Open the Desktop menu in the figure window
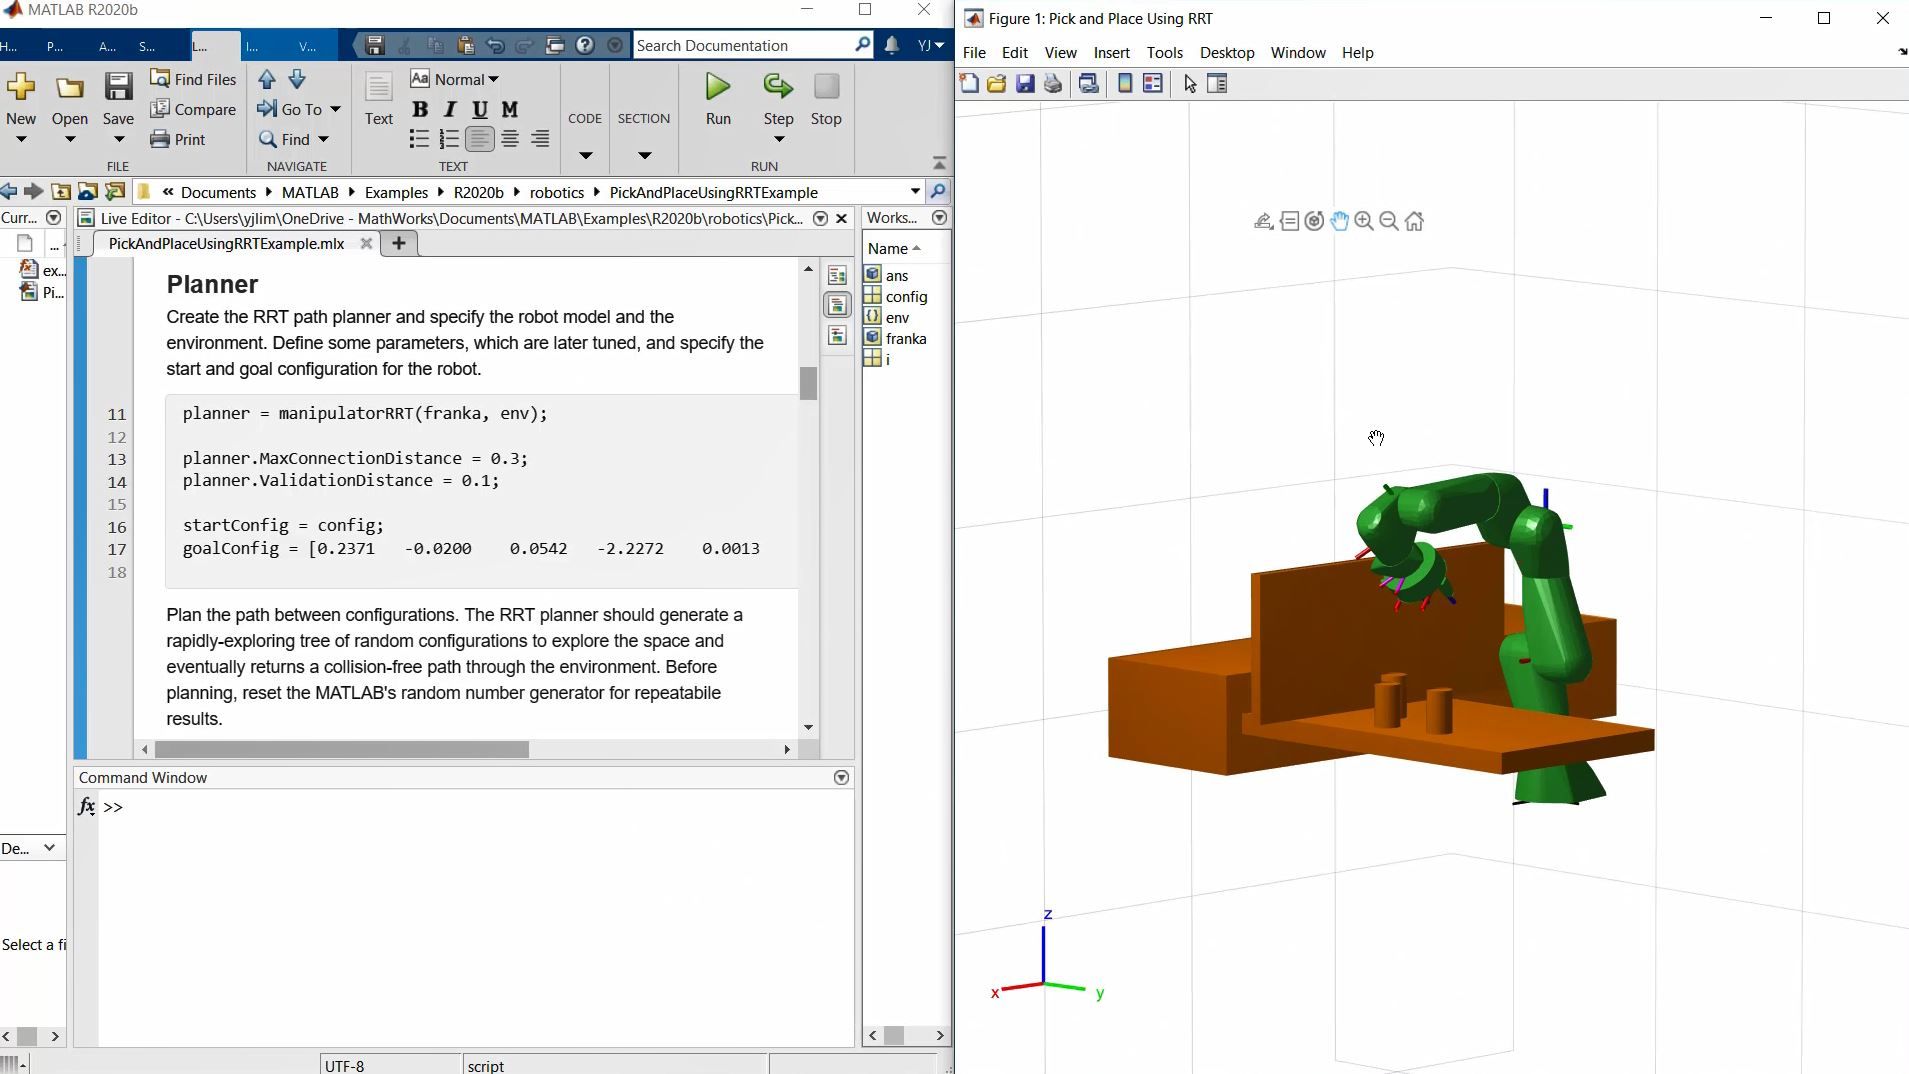 (1227, 53)
